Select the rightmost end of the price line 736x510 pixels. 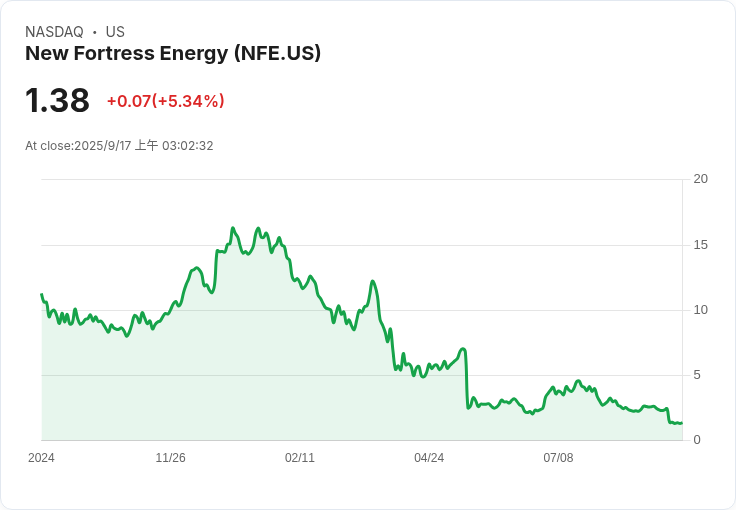pos(681,423)
